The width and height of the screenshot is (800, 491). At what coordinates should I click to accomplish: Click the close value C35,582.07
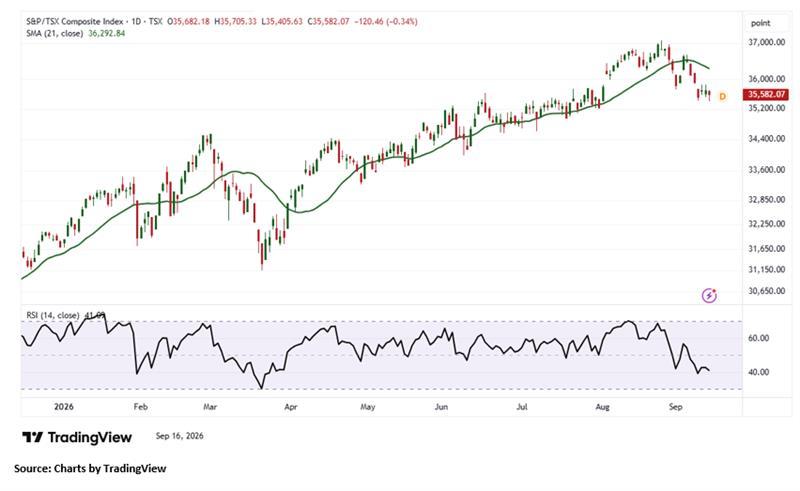point(329,21)
